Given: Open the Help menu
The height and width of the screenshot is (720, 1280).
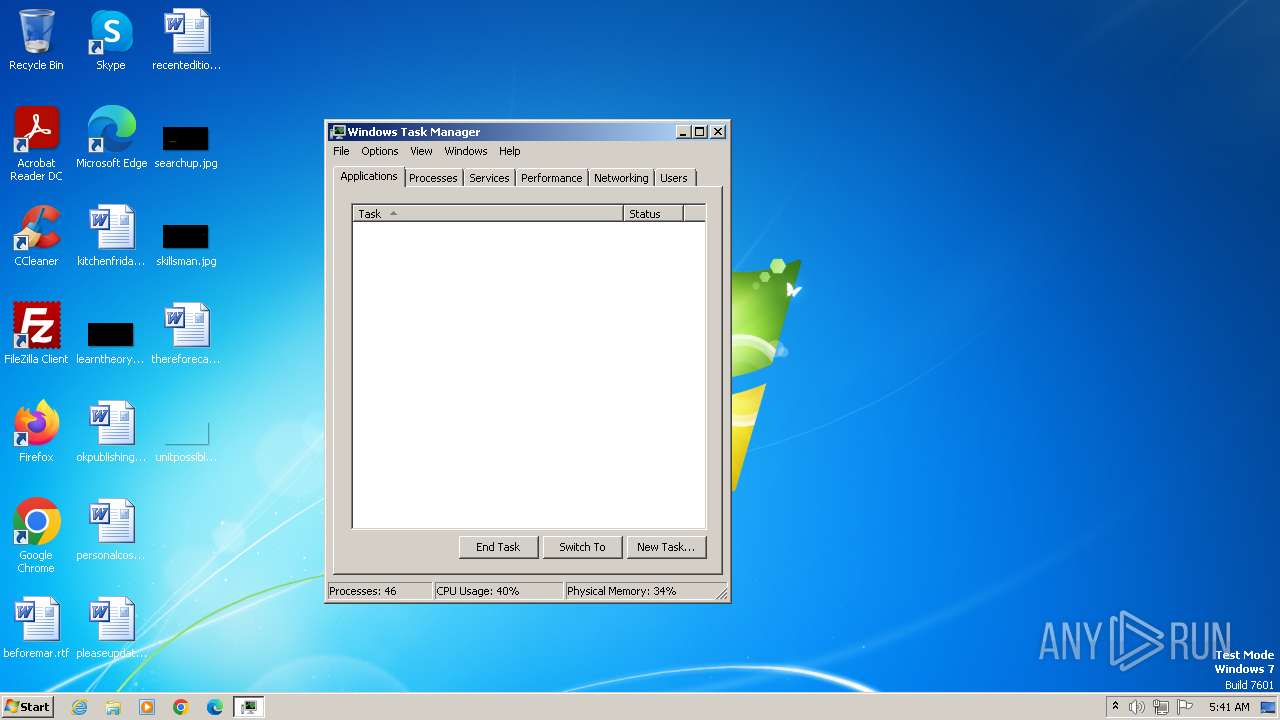Looking at the screenshot, I should (509, 151).
